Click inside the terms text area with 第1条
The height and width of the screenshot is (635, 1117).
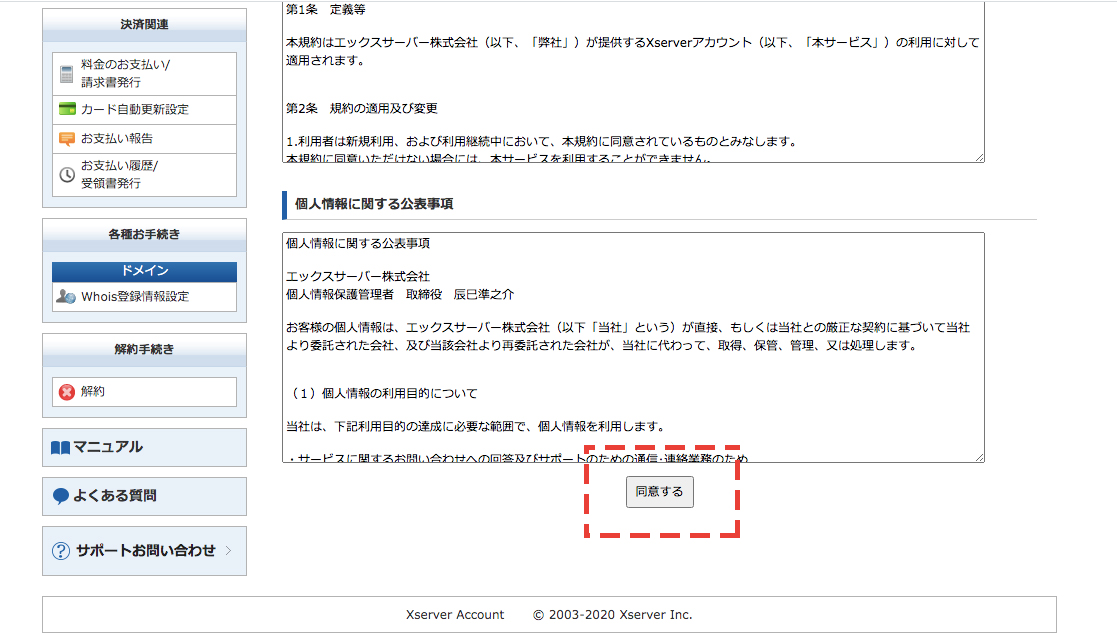tap(632, 80)
